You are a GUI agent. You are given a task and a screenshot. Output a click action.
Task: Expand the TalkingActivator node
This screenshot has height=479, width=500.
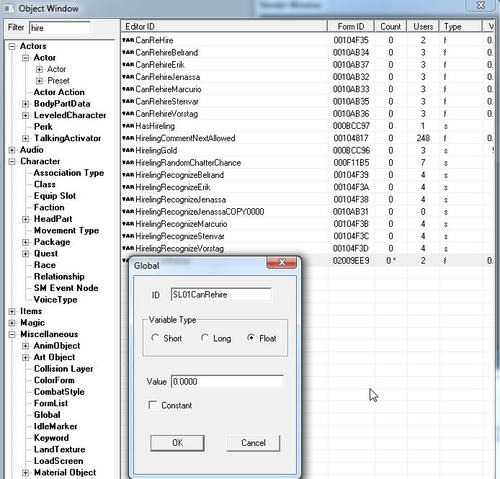pyautogui.click(x=26, y=139)
